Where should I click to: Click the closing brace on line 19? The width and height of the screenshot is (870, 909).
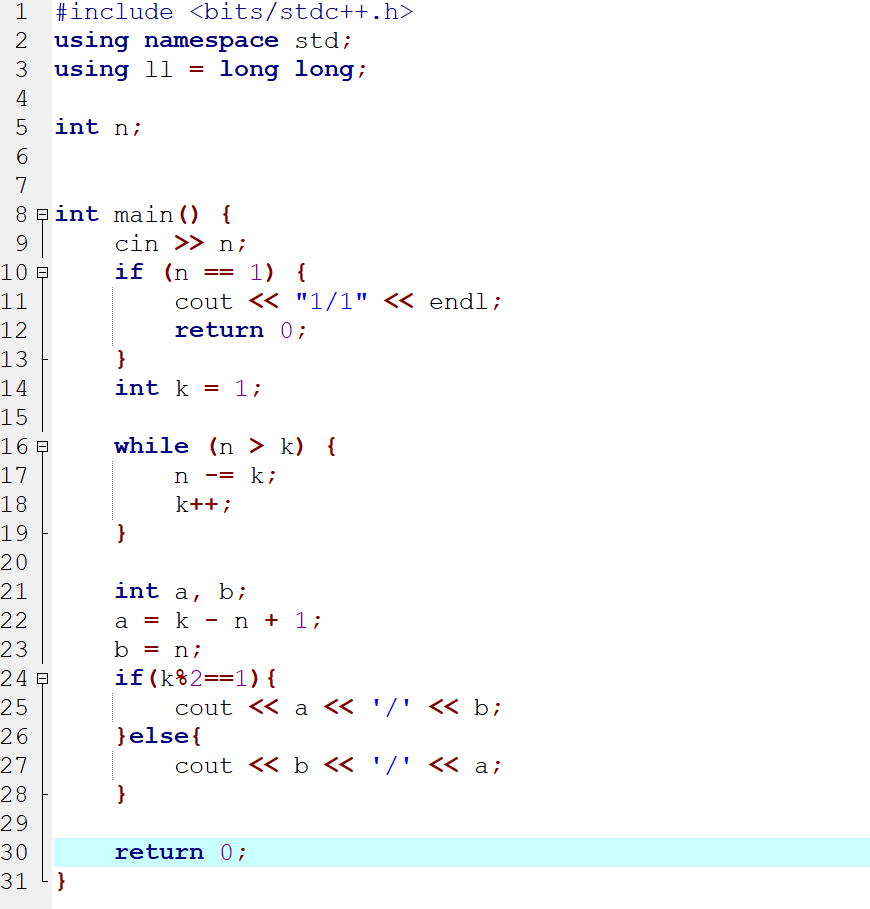pyautogui.click(x=121, y=533)
